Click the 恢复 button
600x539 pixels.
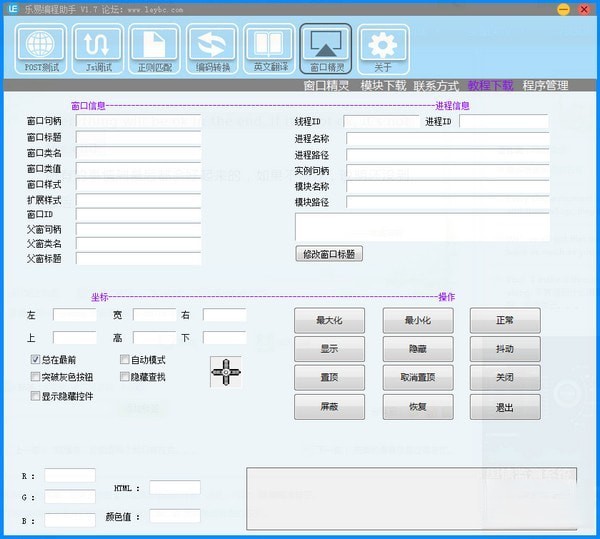pos(418,407)
